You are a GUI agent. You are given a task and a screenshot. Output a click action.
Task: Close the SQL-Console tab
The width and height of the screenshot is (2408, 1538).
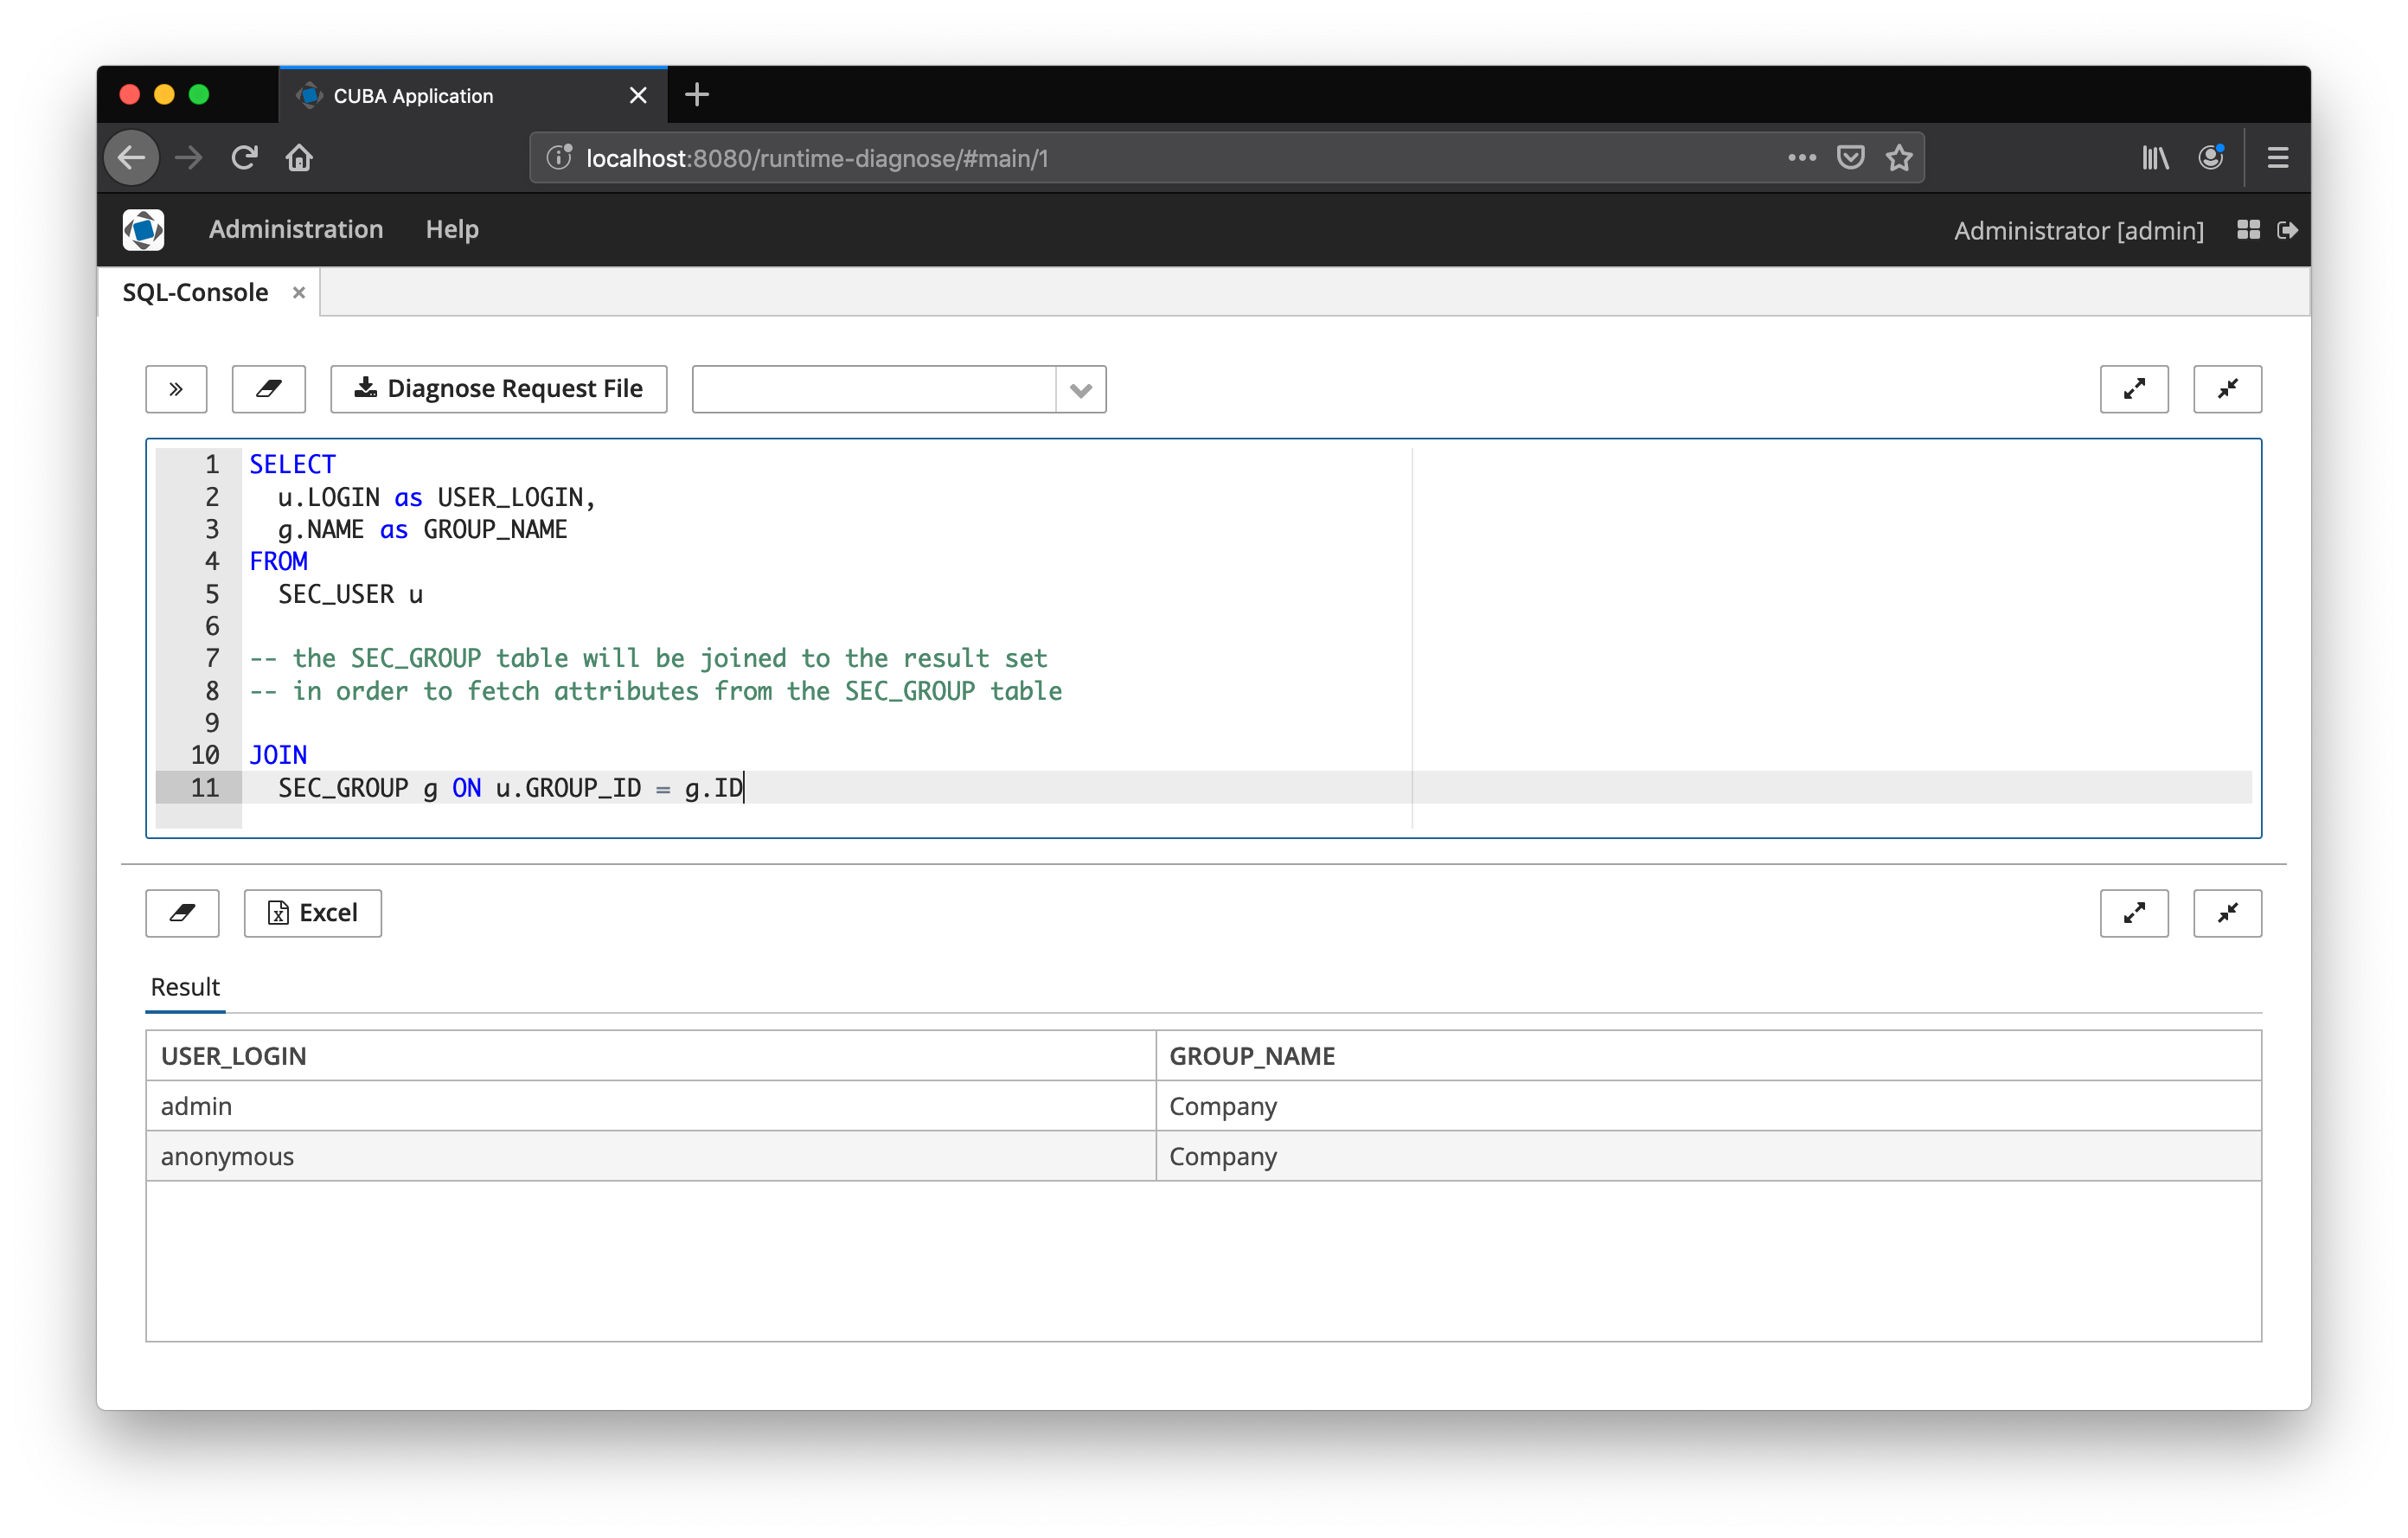[298, 292]
